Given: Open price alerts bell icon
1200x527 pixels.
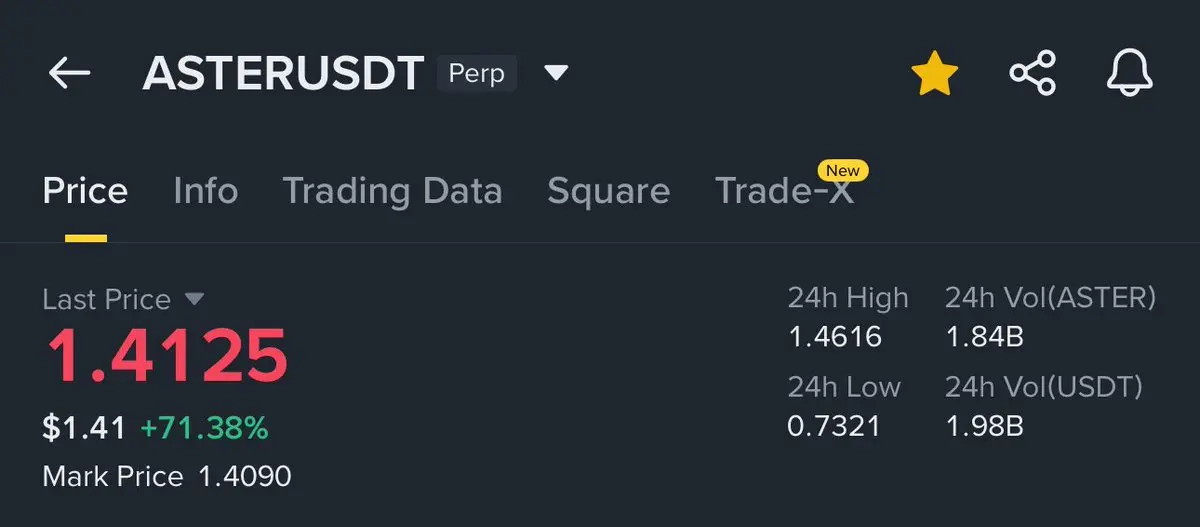Looking at the screenshot, I should (1130, 74).
